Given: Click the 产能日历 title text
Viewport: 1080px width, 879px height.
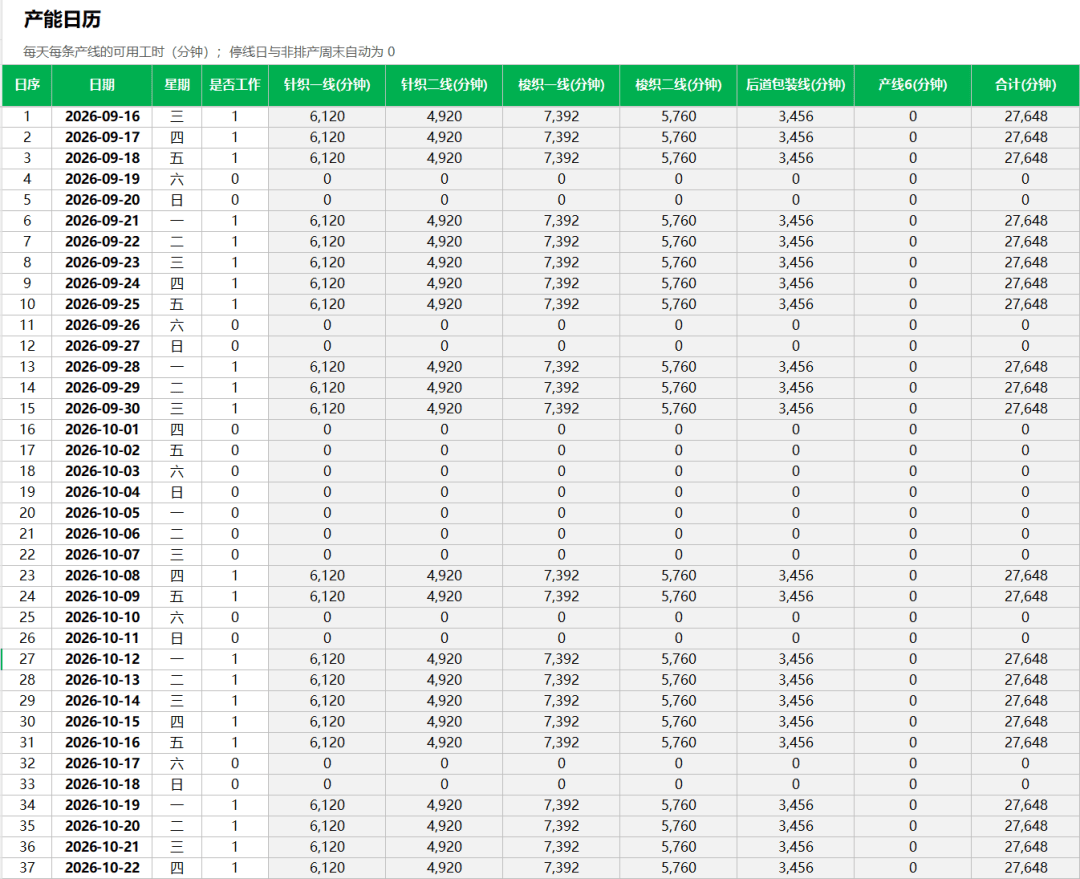Looking at the screenshot, I should pos(62,19).
